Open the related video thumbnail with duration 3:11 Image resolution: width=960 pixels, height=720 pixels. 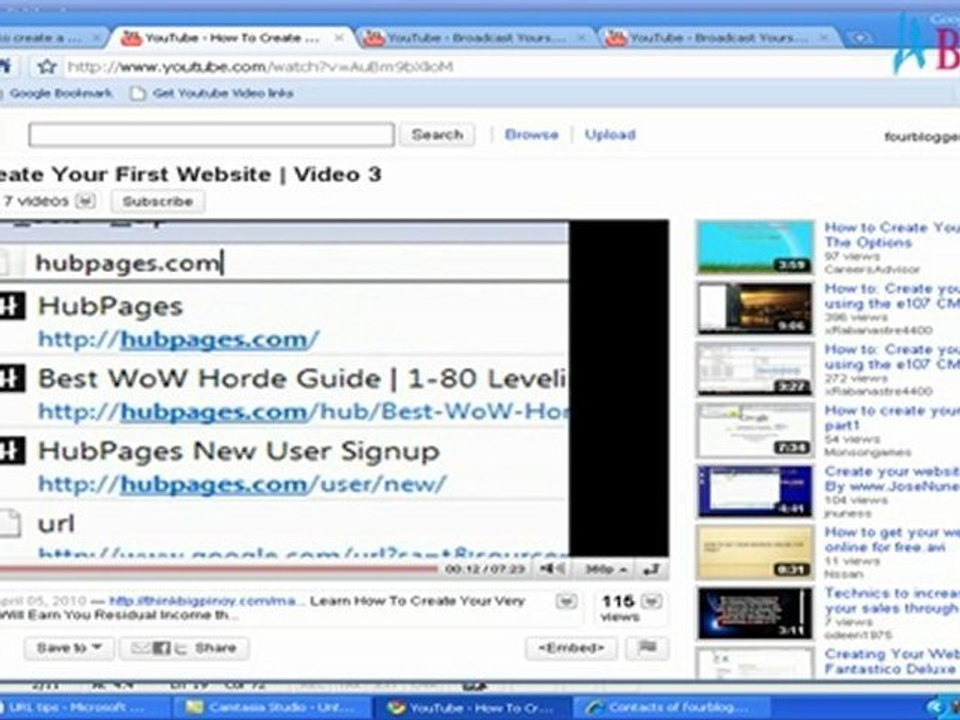pyautogui.click(x=756, y=613)
